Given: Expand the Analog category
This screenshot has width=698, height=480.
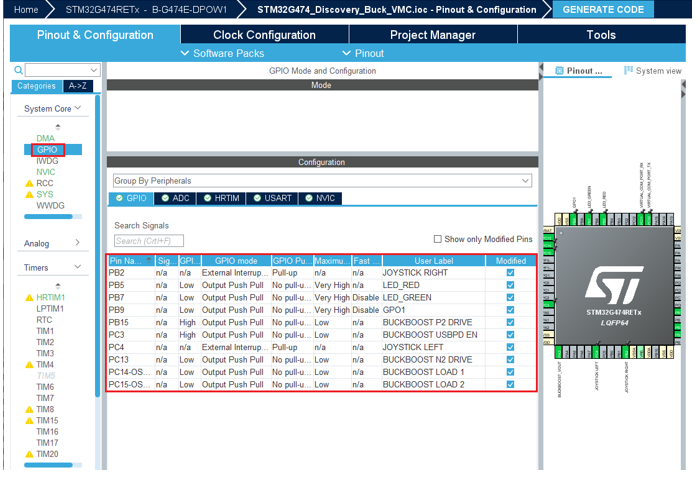Looking at the screenshot, I should tap(77, 243).
